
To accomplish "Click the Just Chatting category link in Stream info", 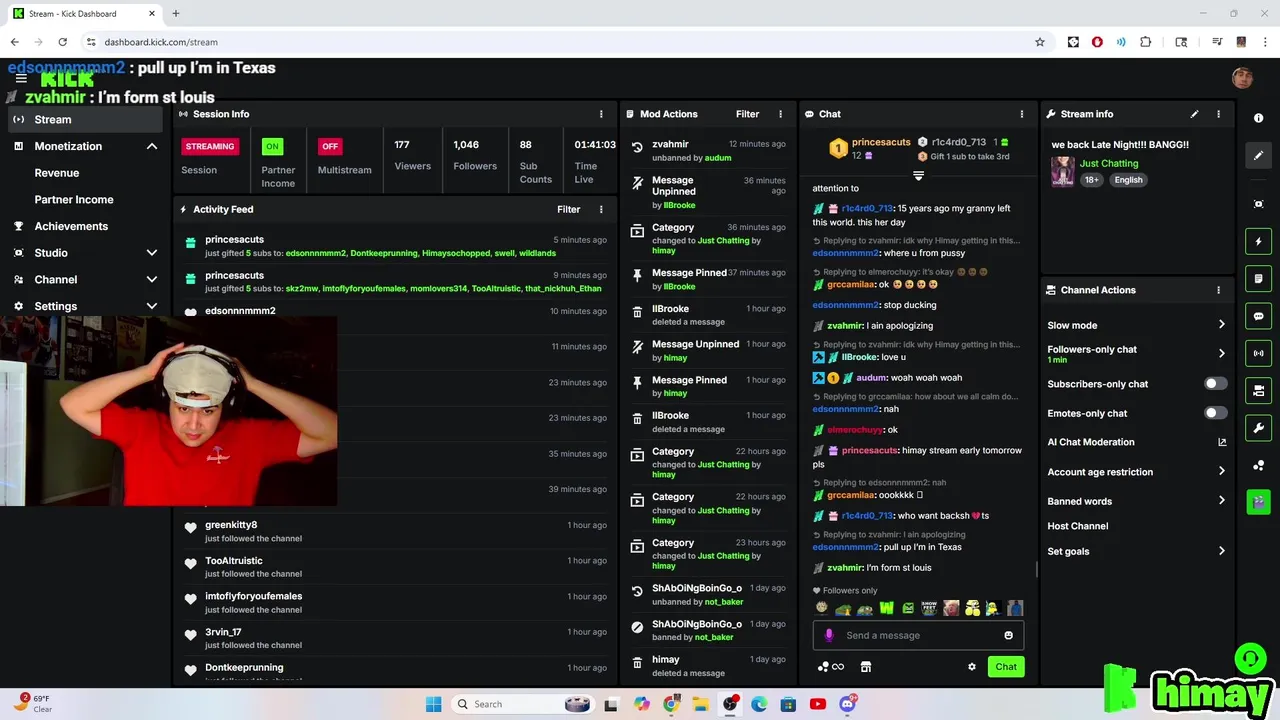I will pos(1109,163).
